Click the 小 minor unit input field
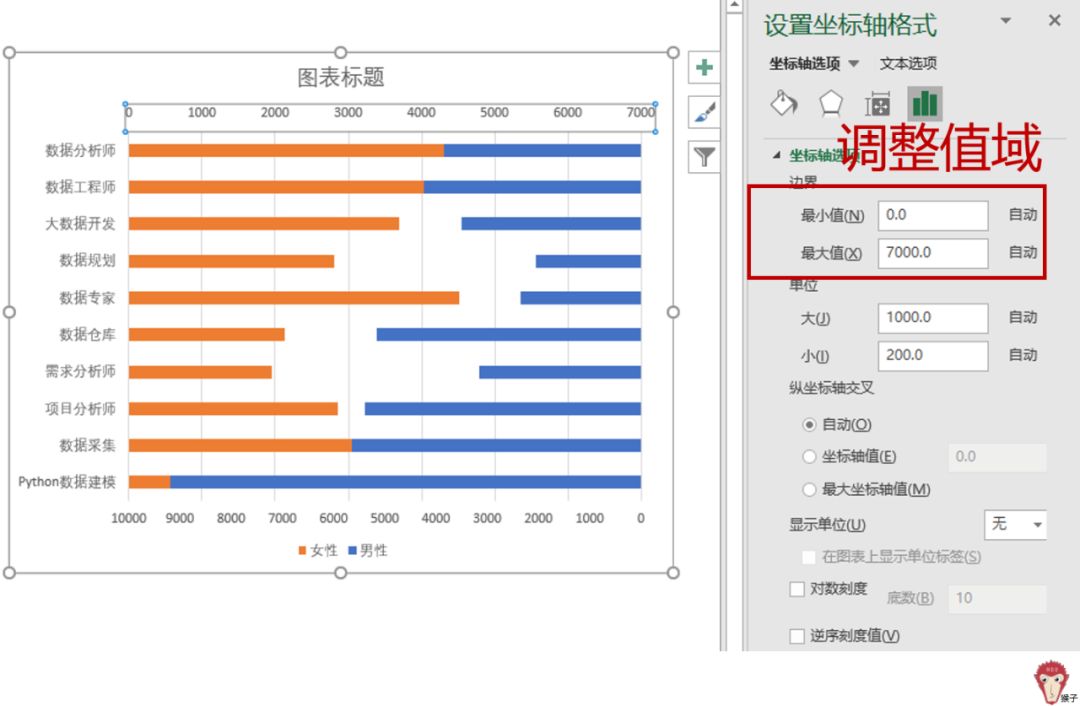The height and width of the screenshot is (706, 1080). pos(933,355)
